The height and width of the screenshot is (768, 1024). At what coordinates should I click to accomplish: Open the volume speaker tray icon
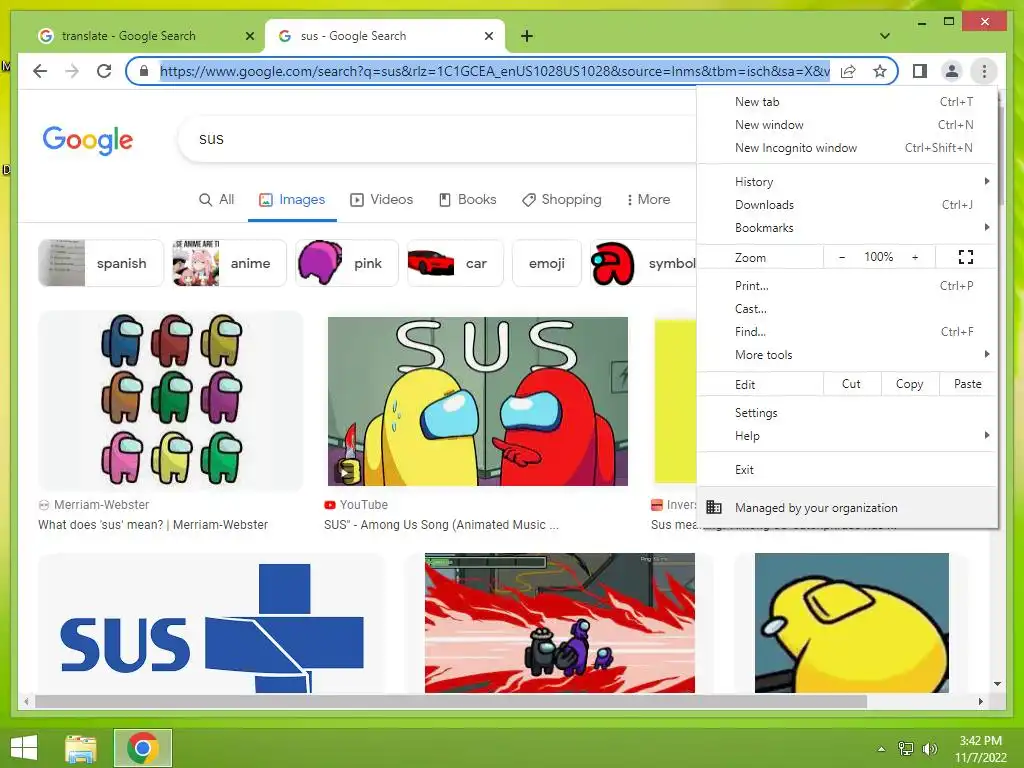pyautogui.click(x=929, y=748)
